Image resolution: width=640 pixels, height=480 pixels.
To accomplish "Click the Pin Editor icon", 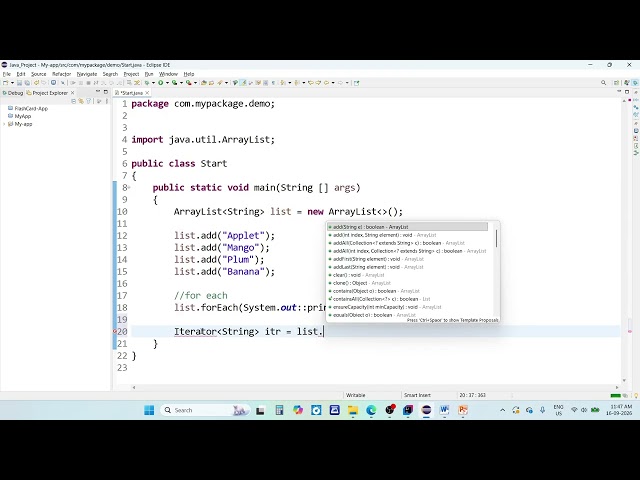I will click(x=356, y=83).
